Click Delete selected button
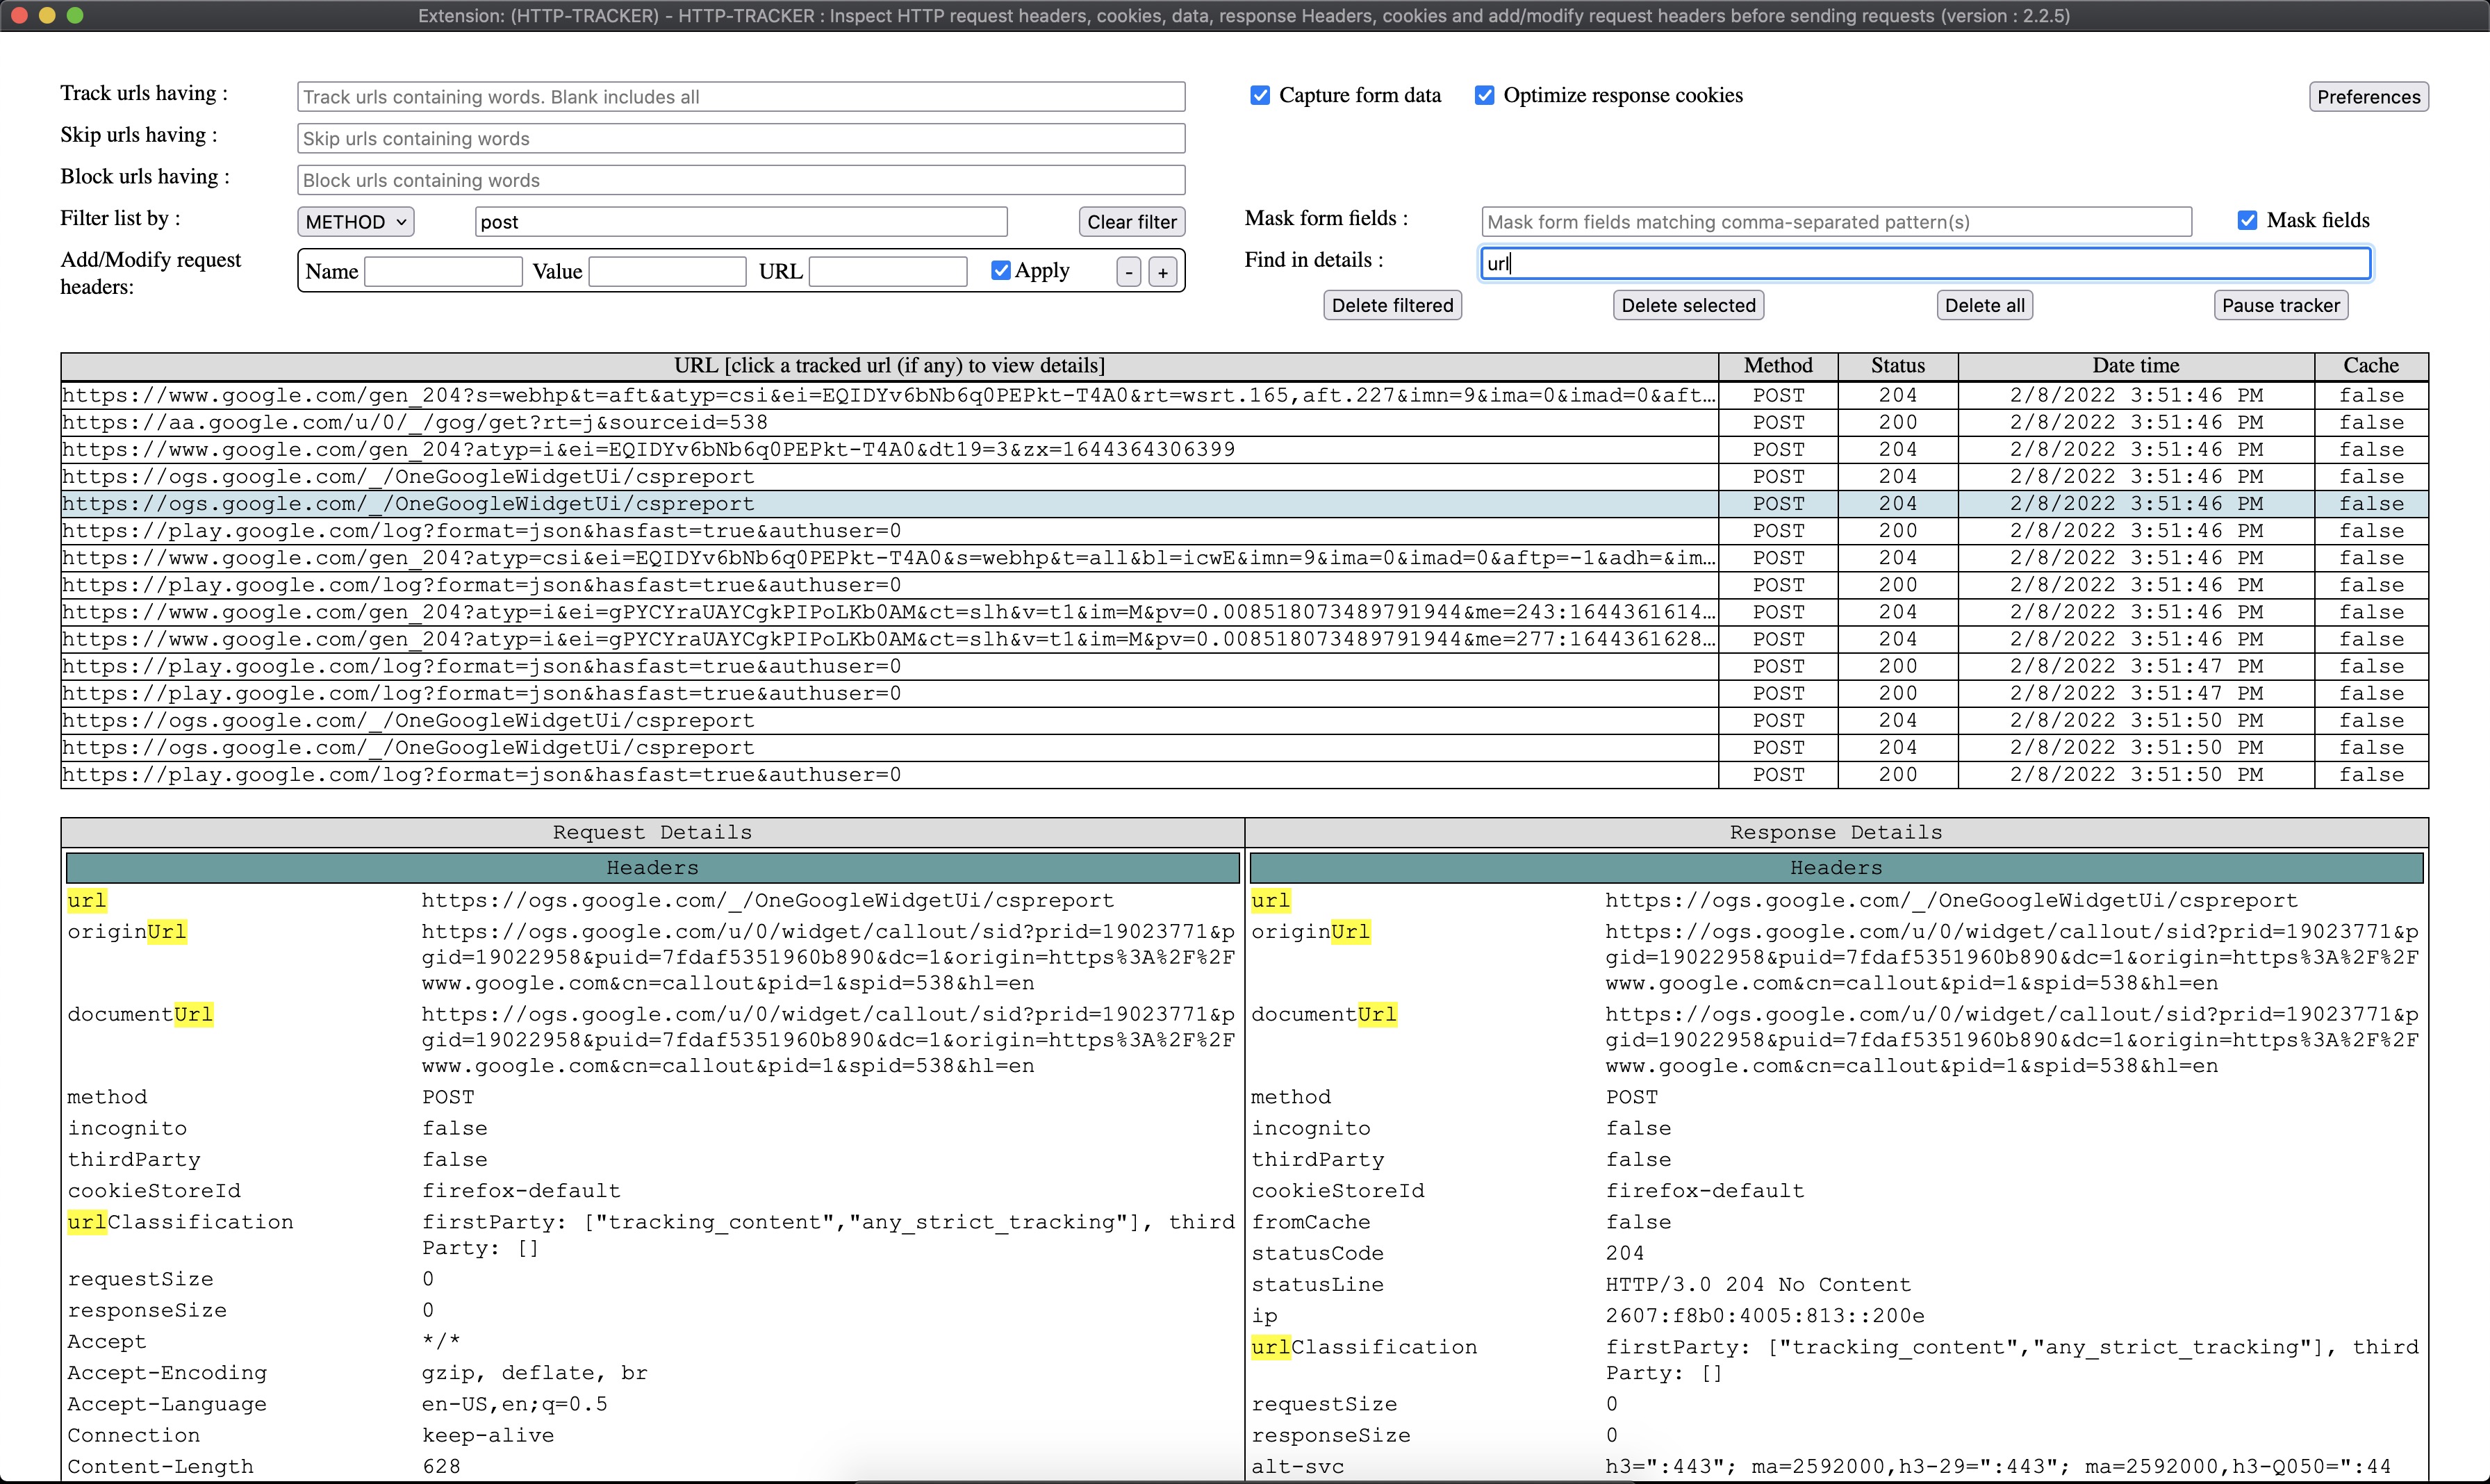This screenshot has height=1484, width=2490. coord(1687,306)
